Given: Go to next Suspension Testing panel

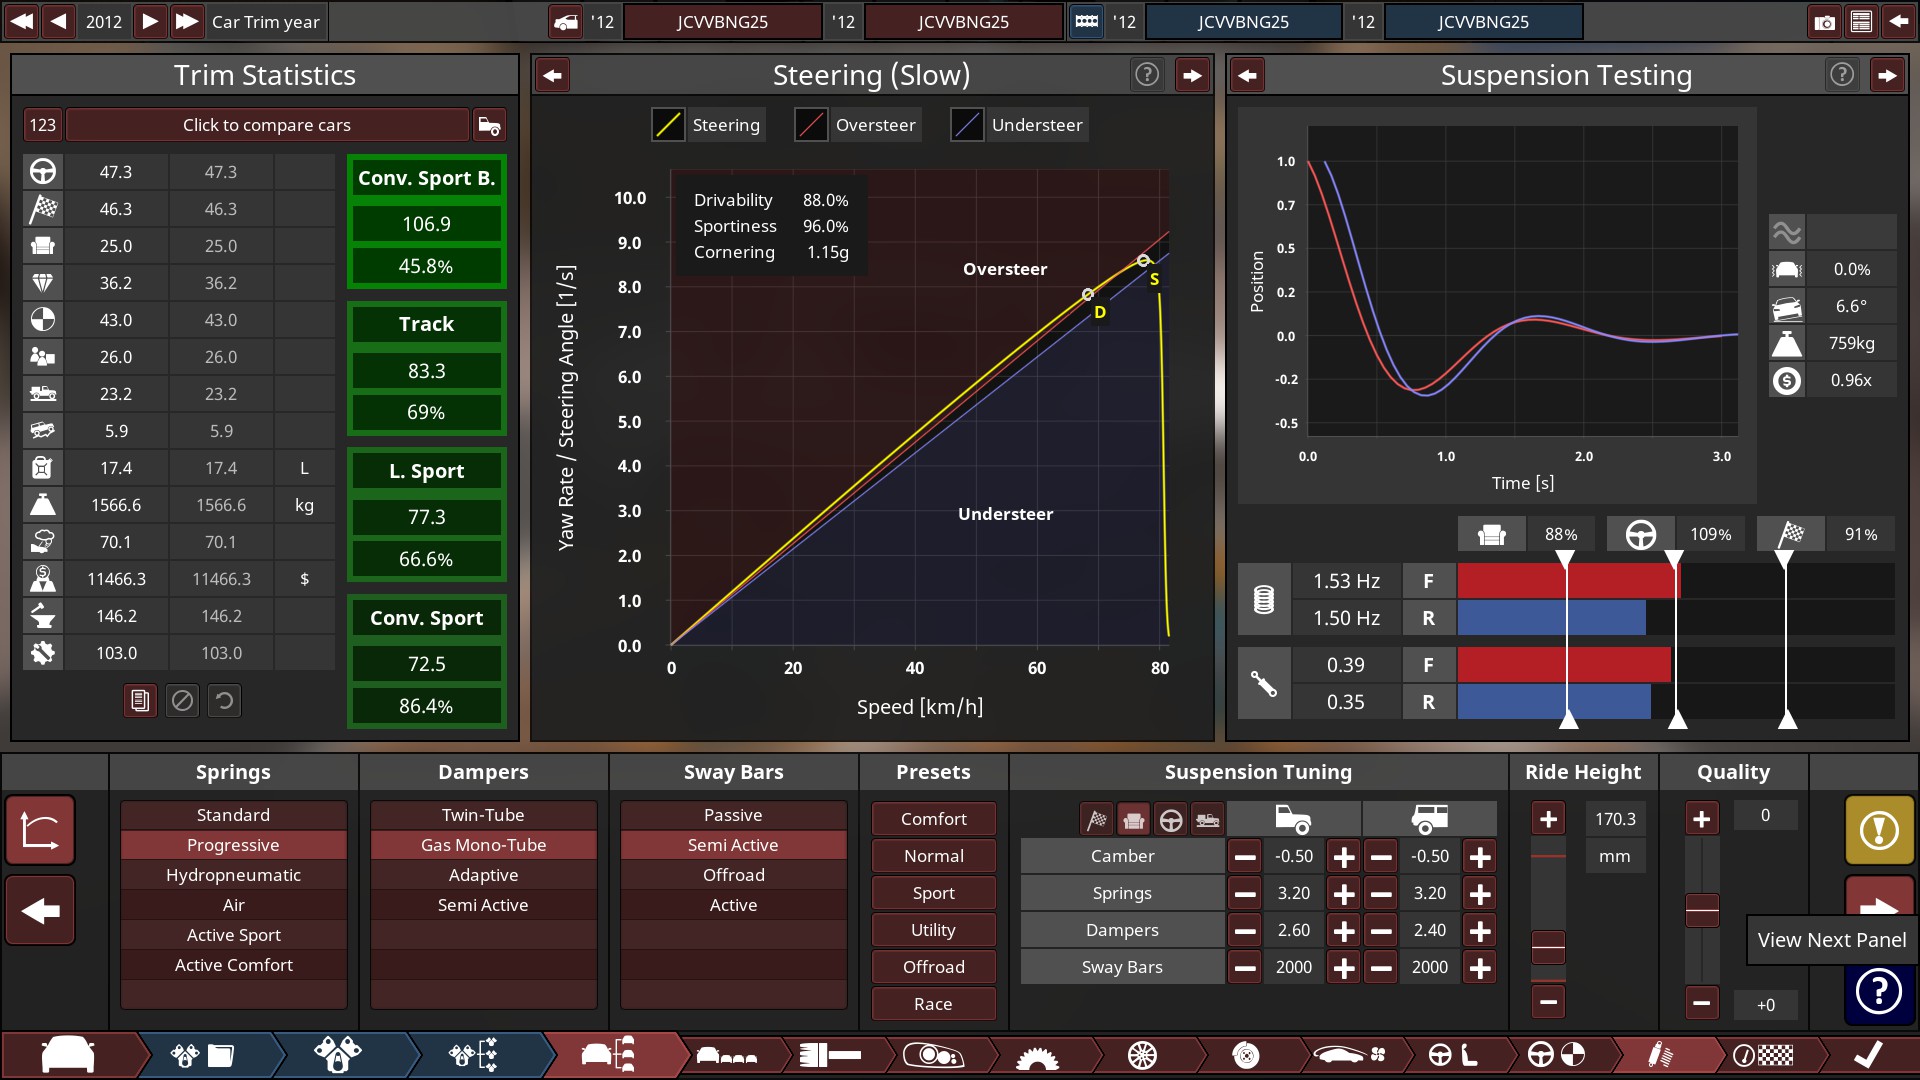Looking at the screenshot, I should click(x=1887, y=75).
